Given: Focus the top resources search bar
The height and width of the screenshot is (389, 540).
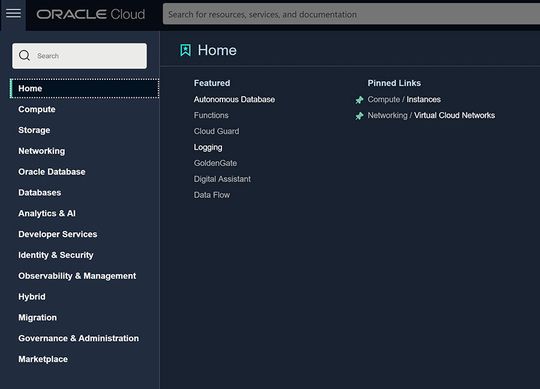Looking at the screenshot, I should [351, 14].
